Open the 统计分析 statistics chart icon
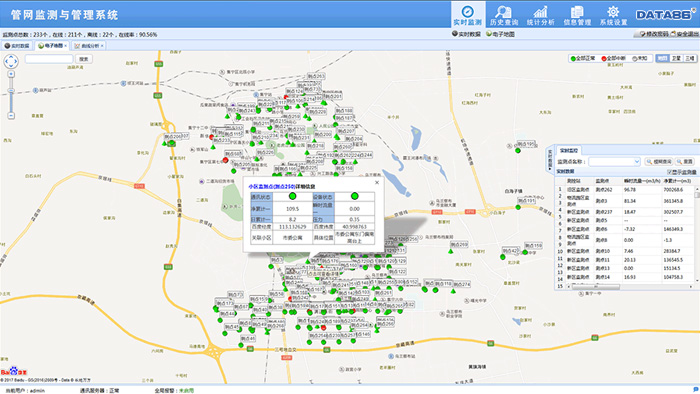The height and width of the screenshot is (394, 700). pos(540,15)
